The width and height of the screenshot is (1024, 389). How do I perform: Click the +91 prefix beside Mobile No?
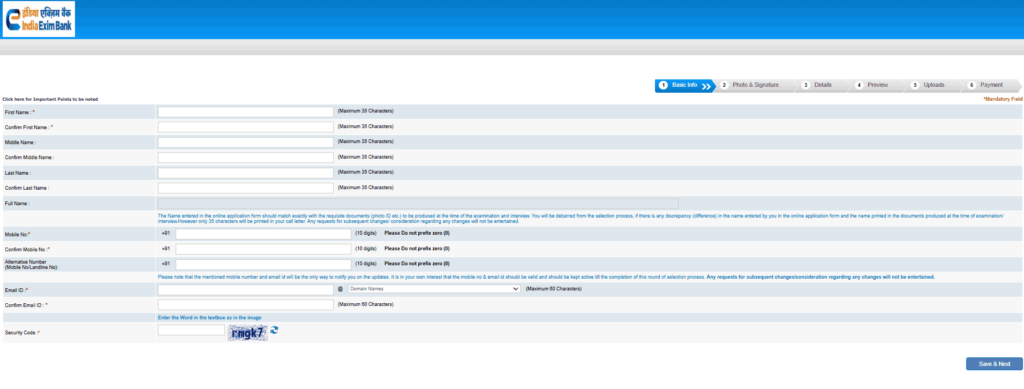(166, 234)
